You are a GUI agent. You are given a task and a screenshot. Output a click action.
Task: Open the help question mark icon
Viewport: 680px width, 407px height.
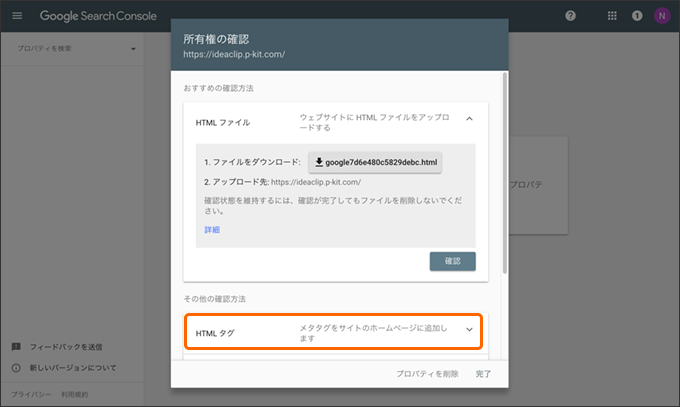[570, 16]
